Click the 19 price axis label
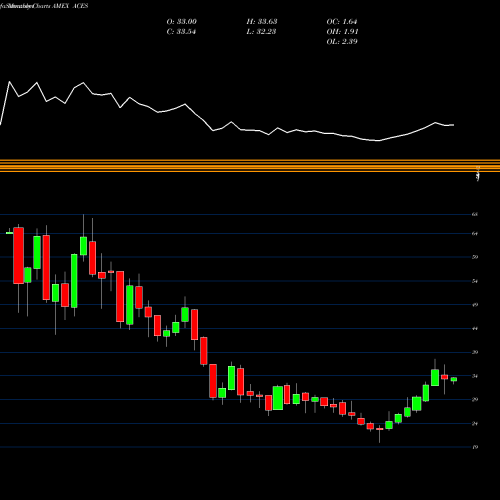The image size is (500, 500). click(475, 447)
